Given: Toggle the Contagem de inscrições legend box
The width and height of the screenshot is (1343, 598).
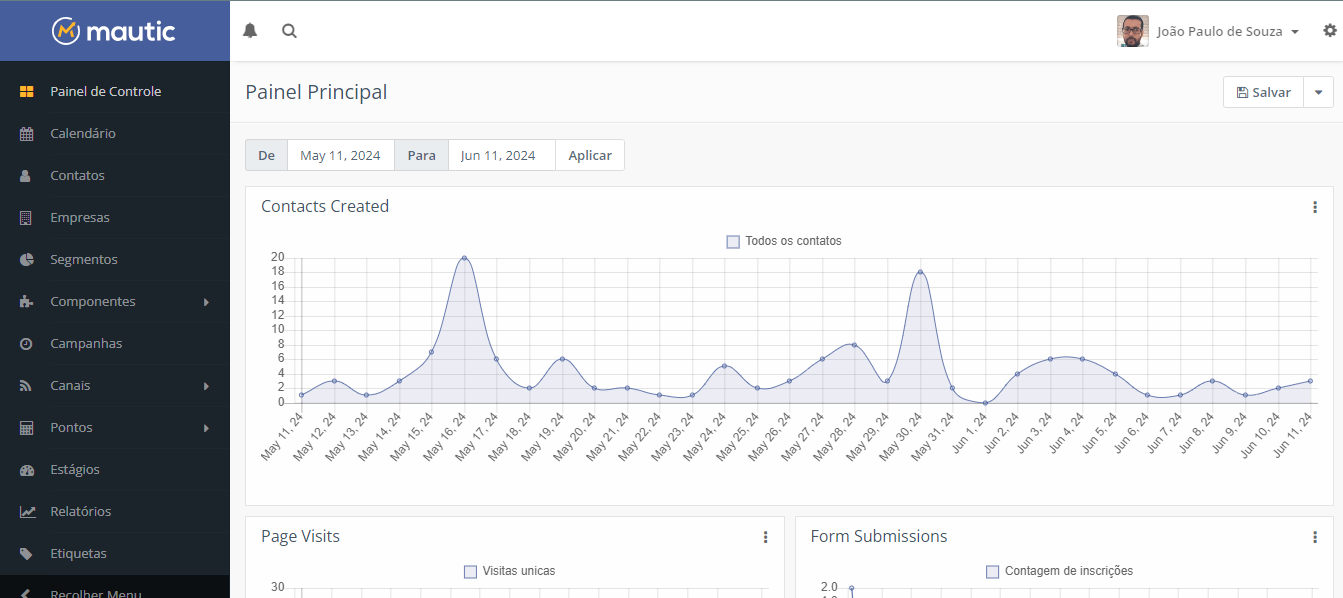Looking at the screenshot, I should (992, 572).
